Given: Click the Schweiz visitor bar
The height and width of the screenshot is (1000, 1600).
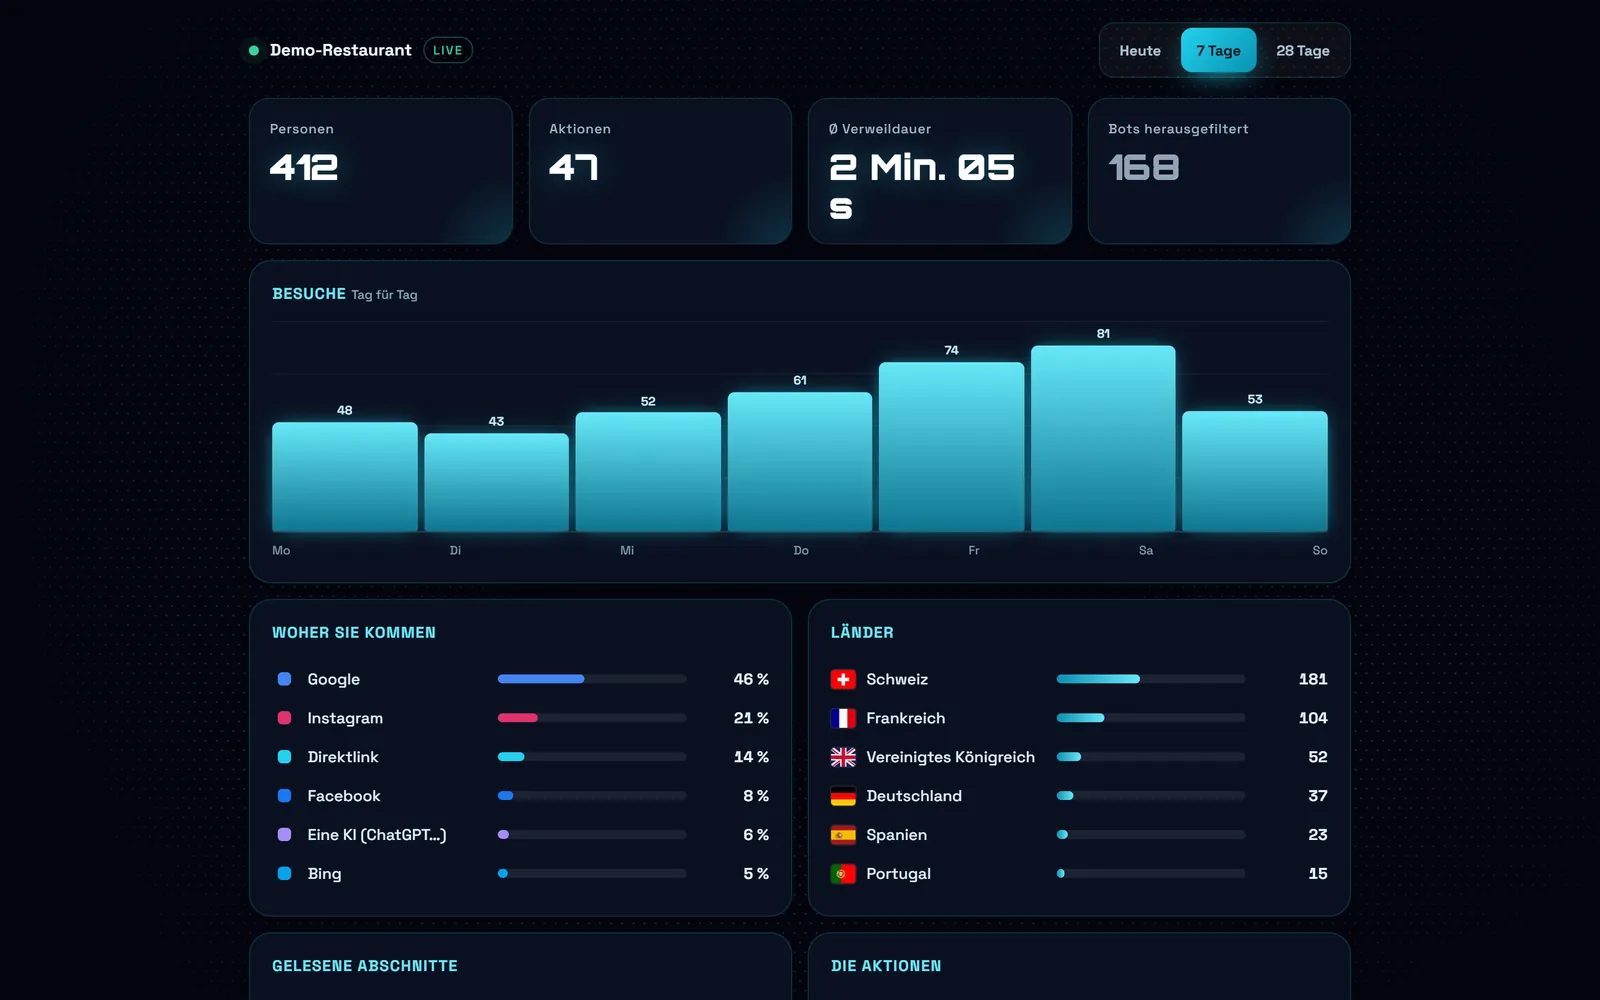Looking at the screenshot, I should tap(1151, 679).
